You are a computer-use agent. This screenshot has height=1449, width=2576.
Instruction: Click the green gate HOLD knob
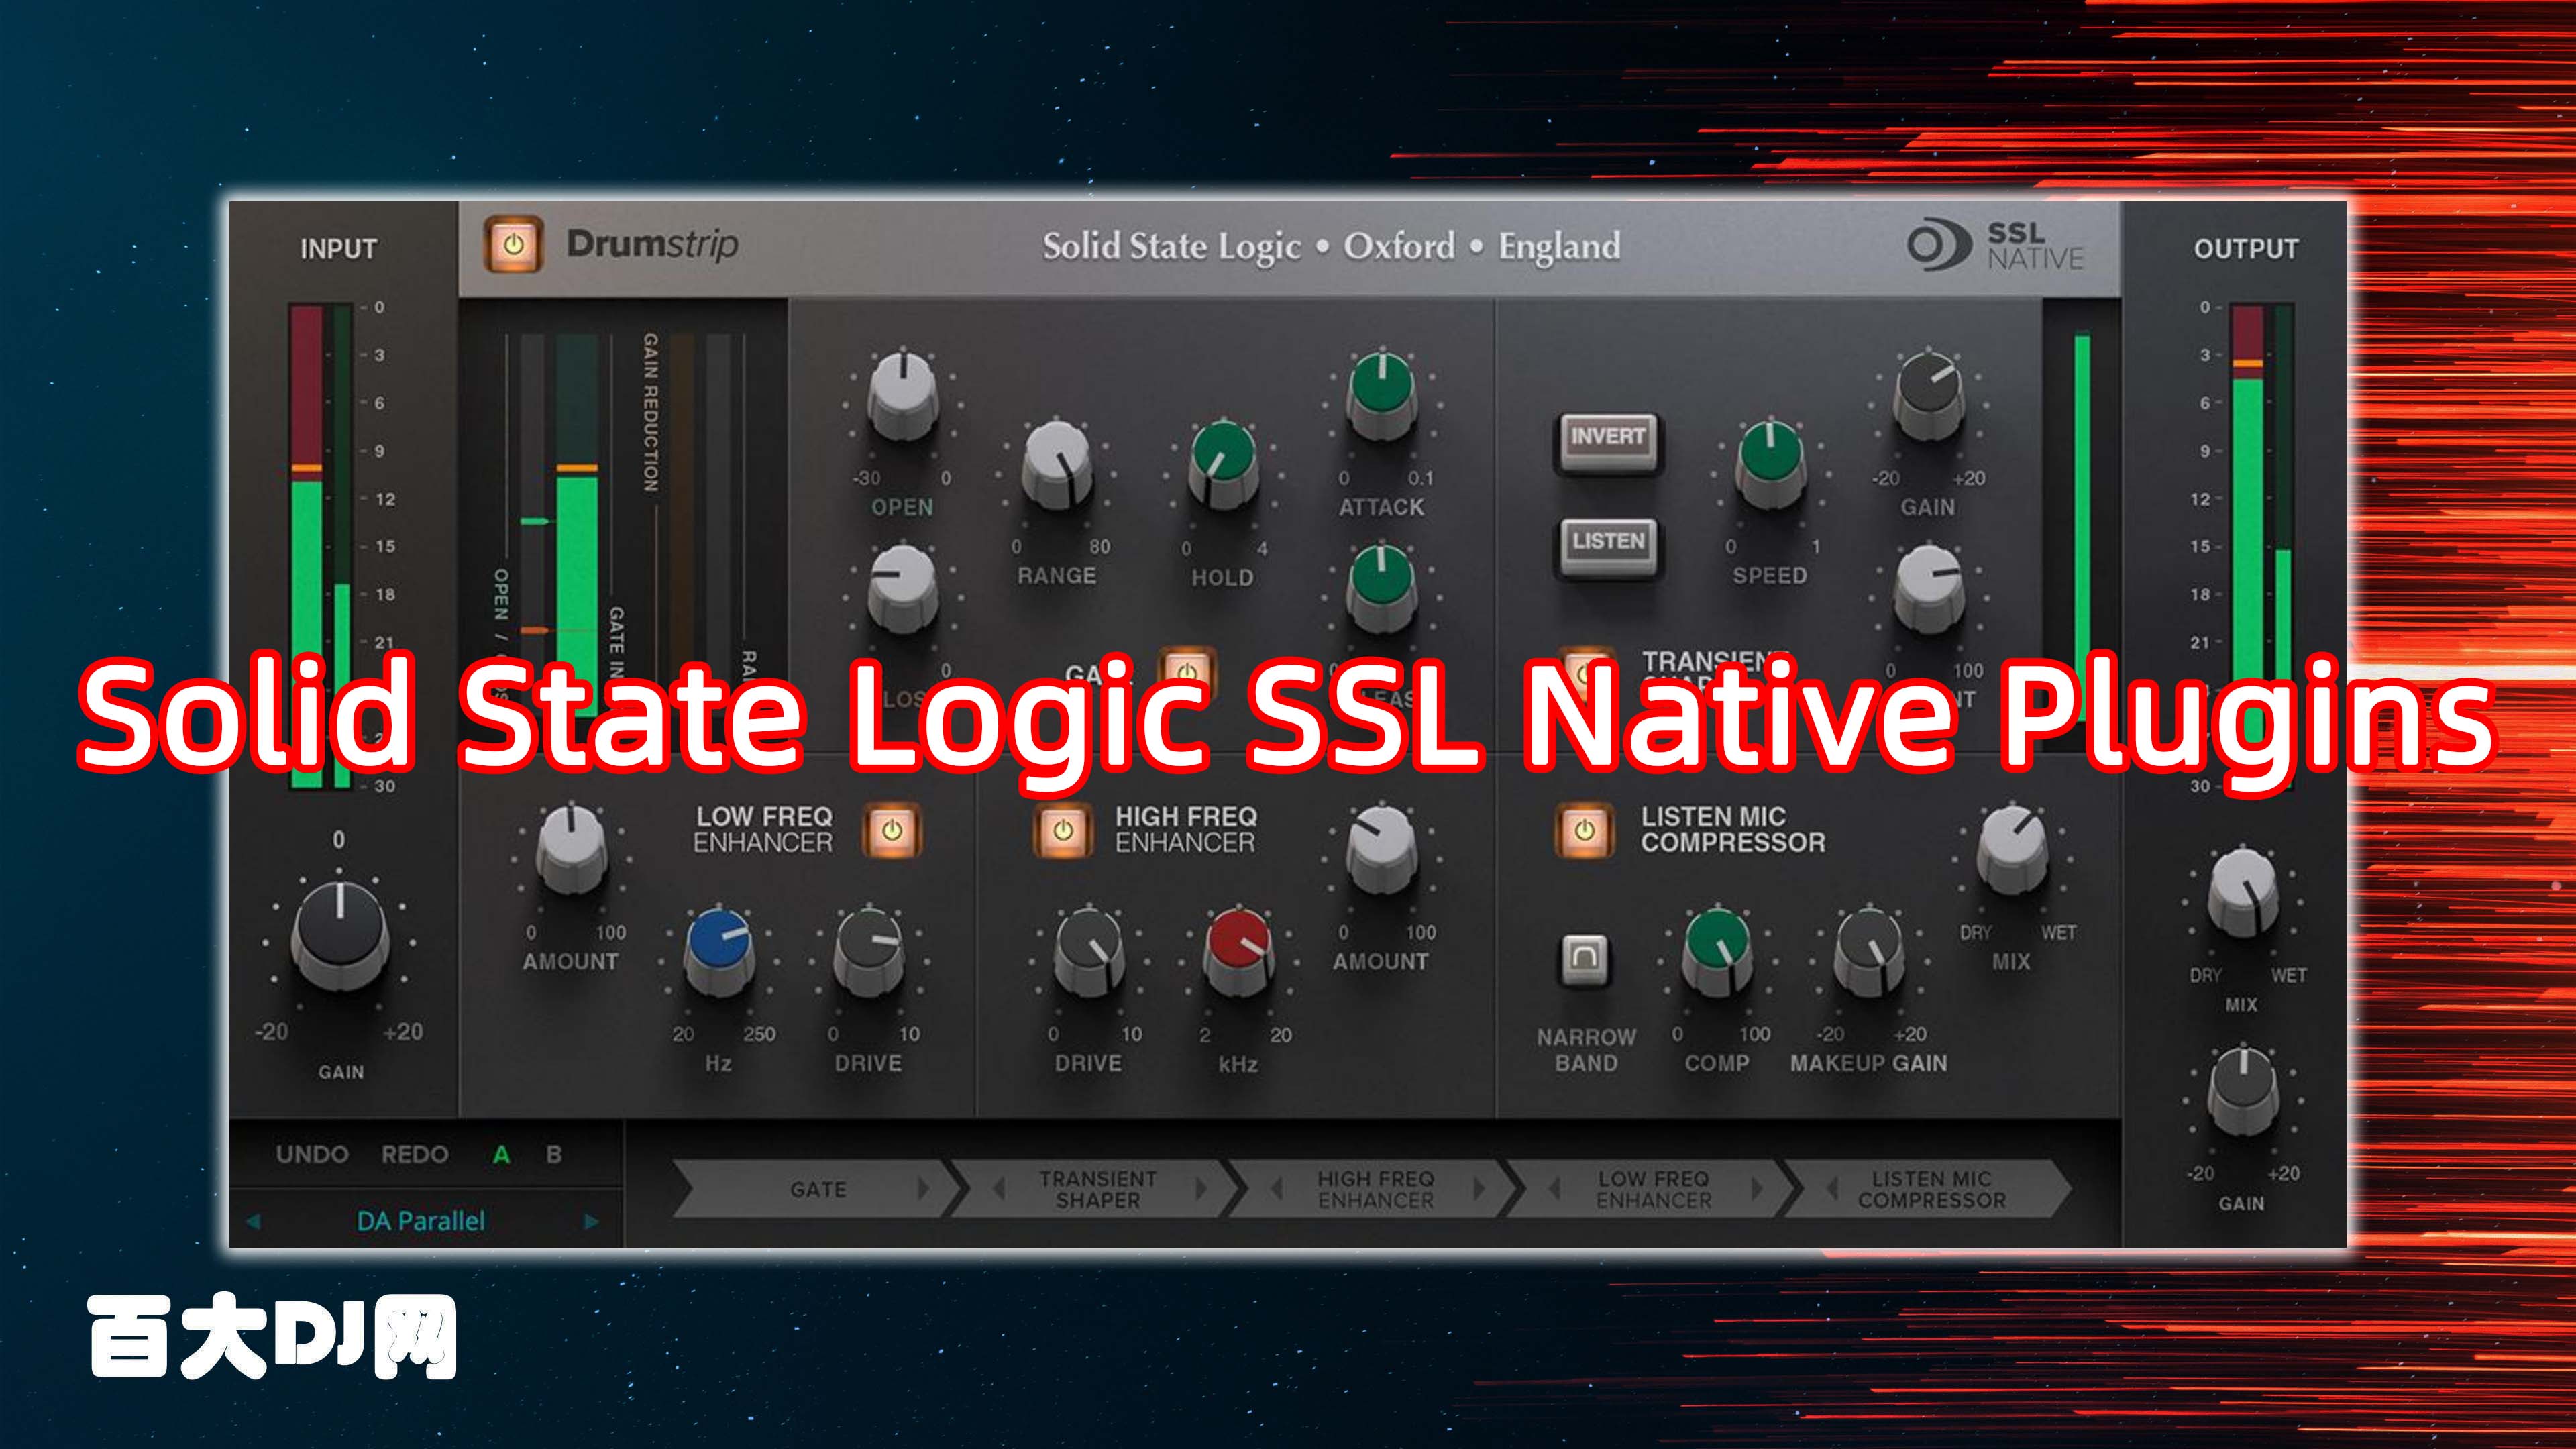pos(1222,465)
